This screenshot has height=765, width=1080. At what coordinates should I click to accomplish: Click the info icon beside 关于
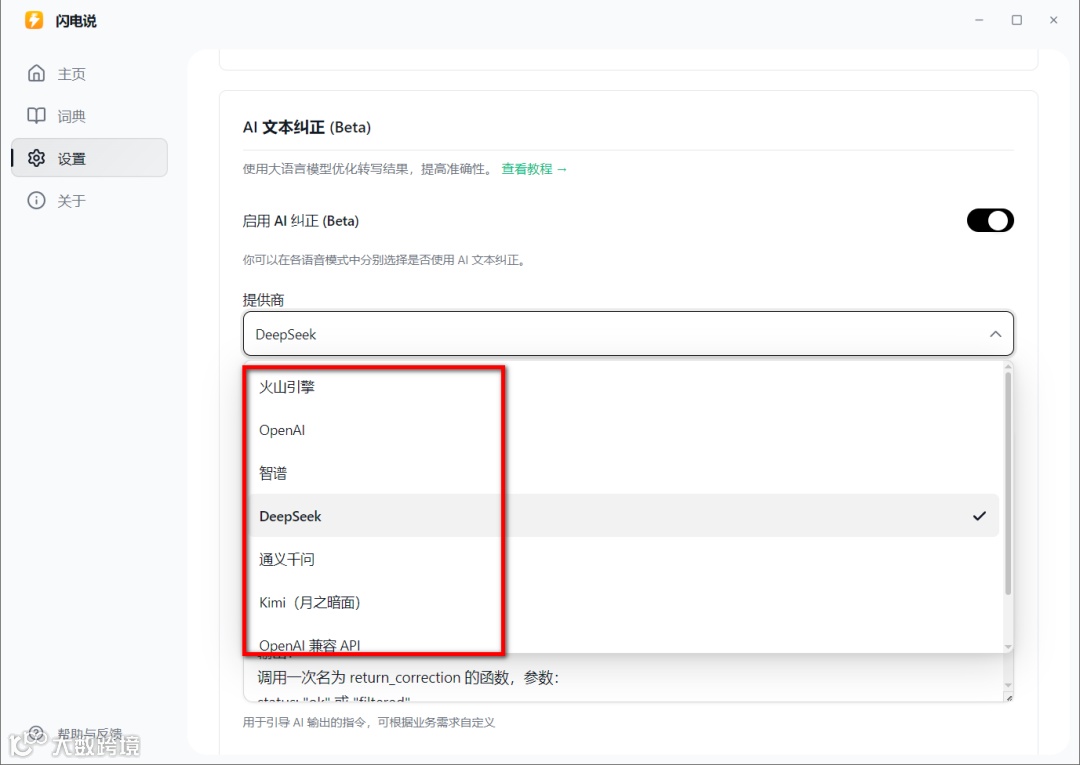[x=37, y=200]
